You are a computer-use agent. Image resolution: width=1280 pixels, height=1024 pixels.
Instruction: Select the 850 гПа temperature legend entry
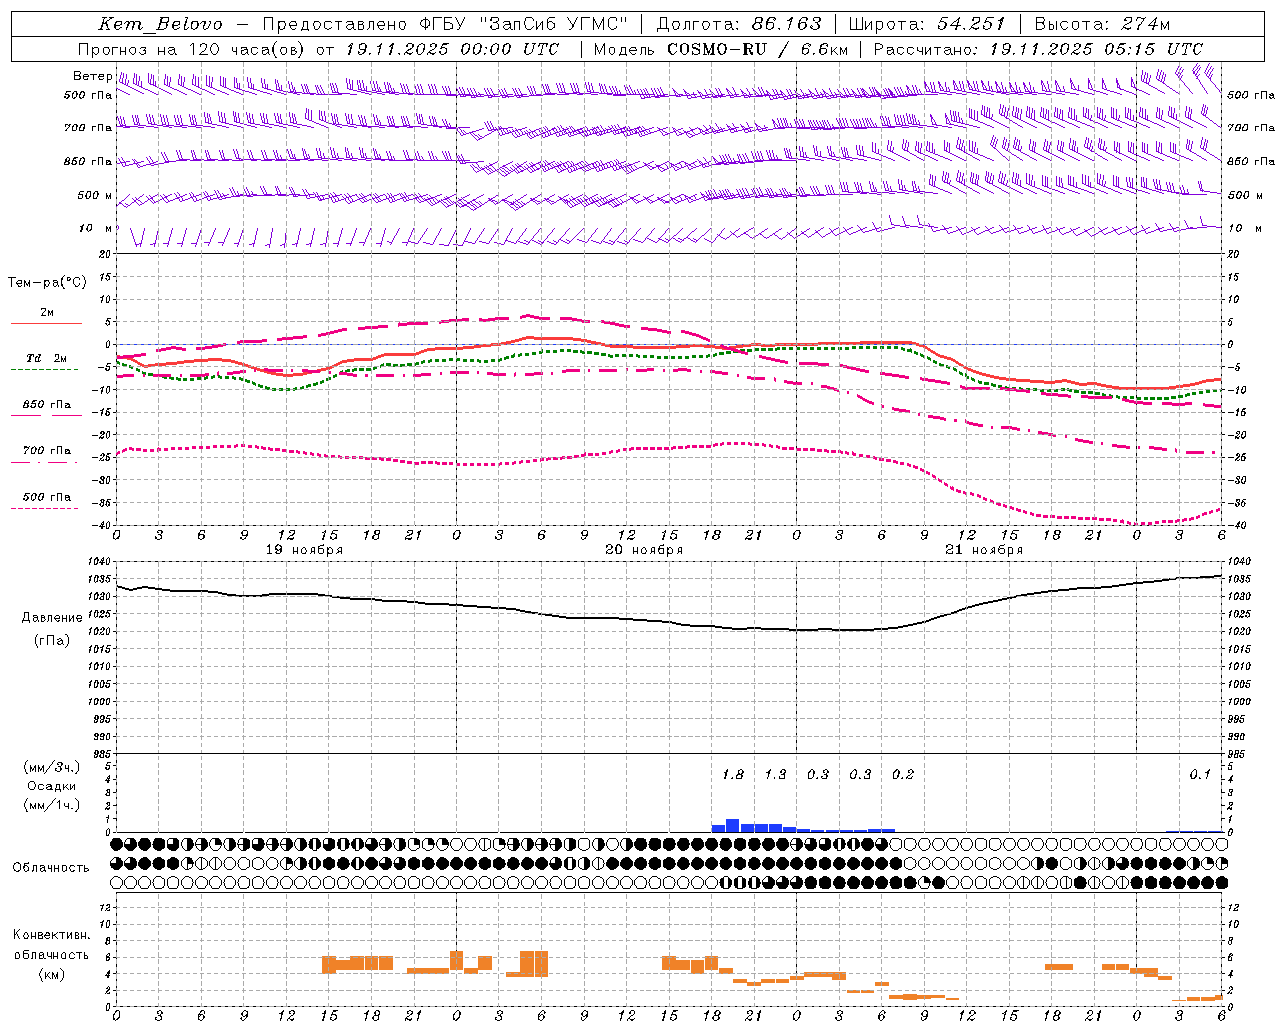(47, 405)
